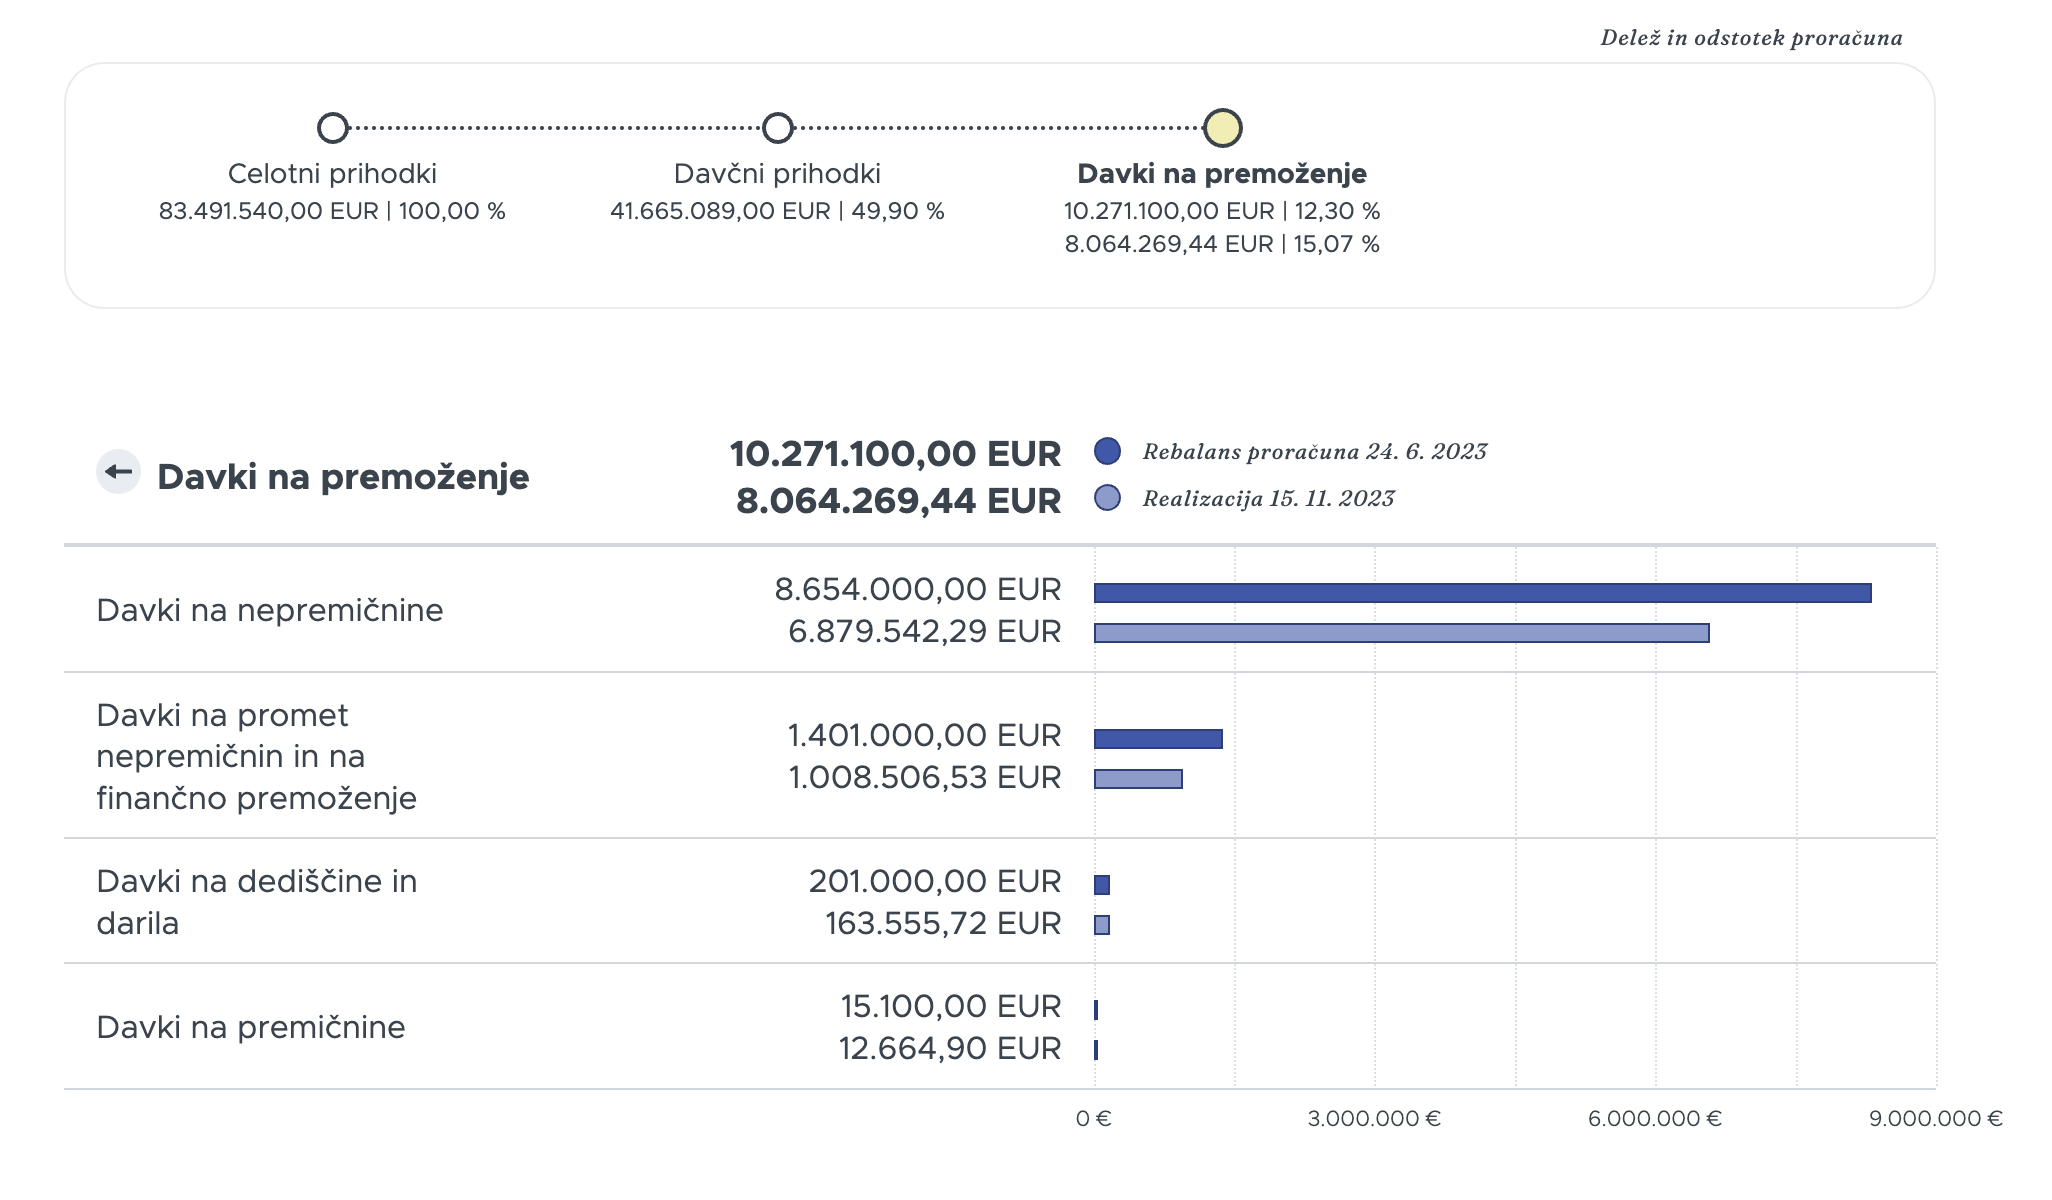Click Rebalans proračuna 24. 6. 2023 legend label
This screenshot has height=1200, width=2052.
1315,452
